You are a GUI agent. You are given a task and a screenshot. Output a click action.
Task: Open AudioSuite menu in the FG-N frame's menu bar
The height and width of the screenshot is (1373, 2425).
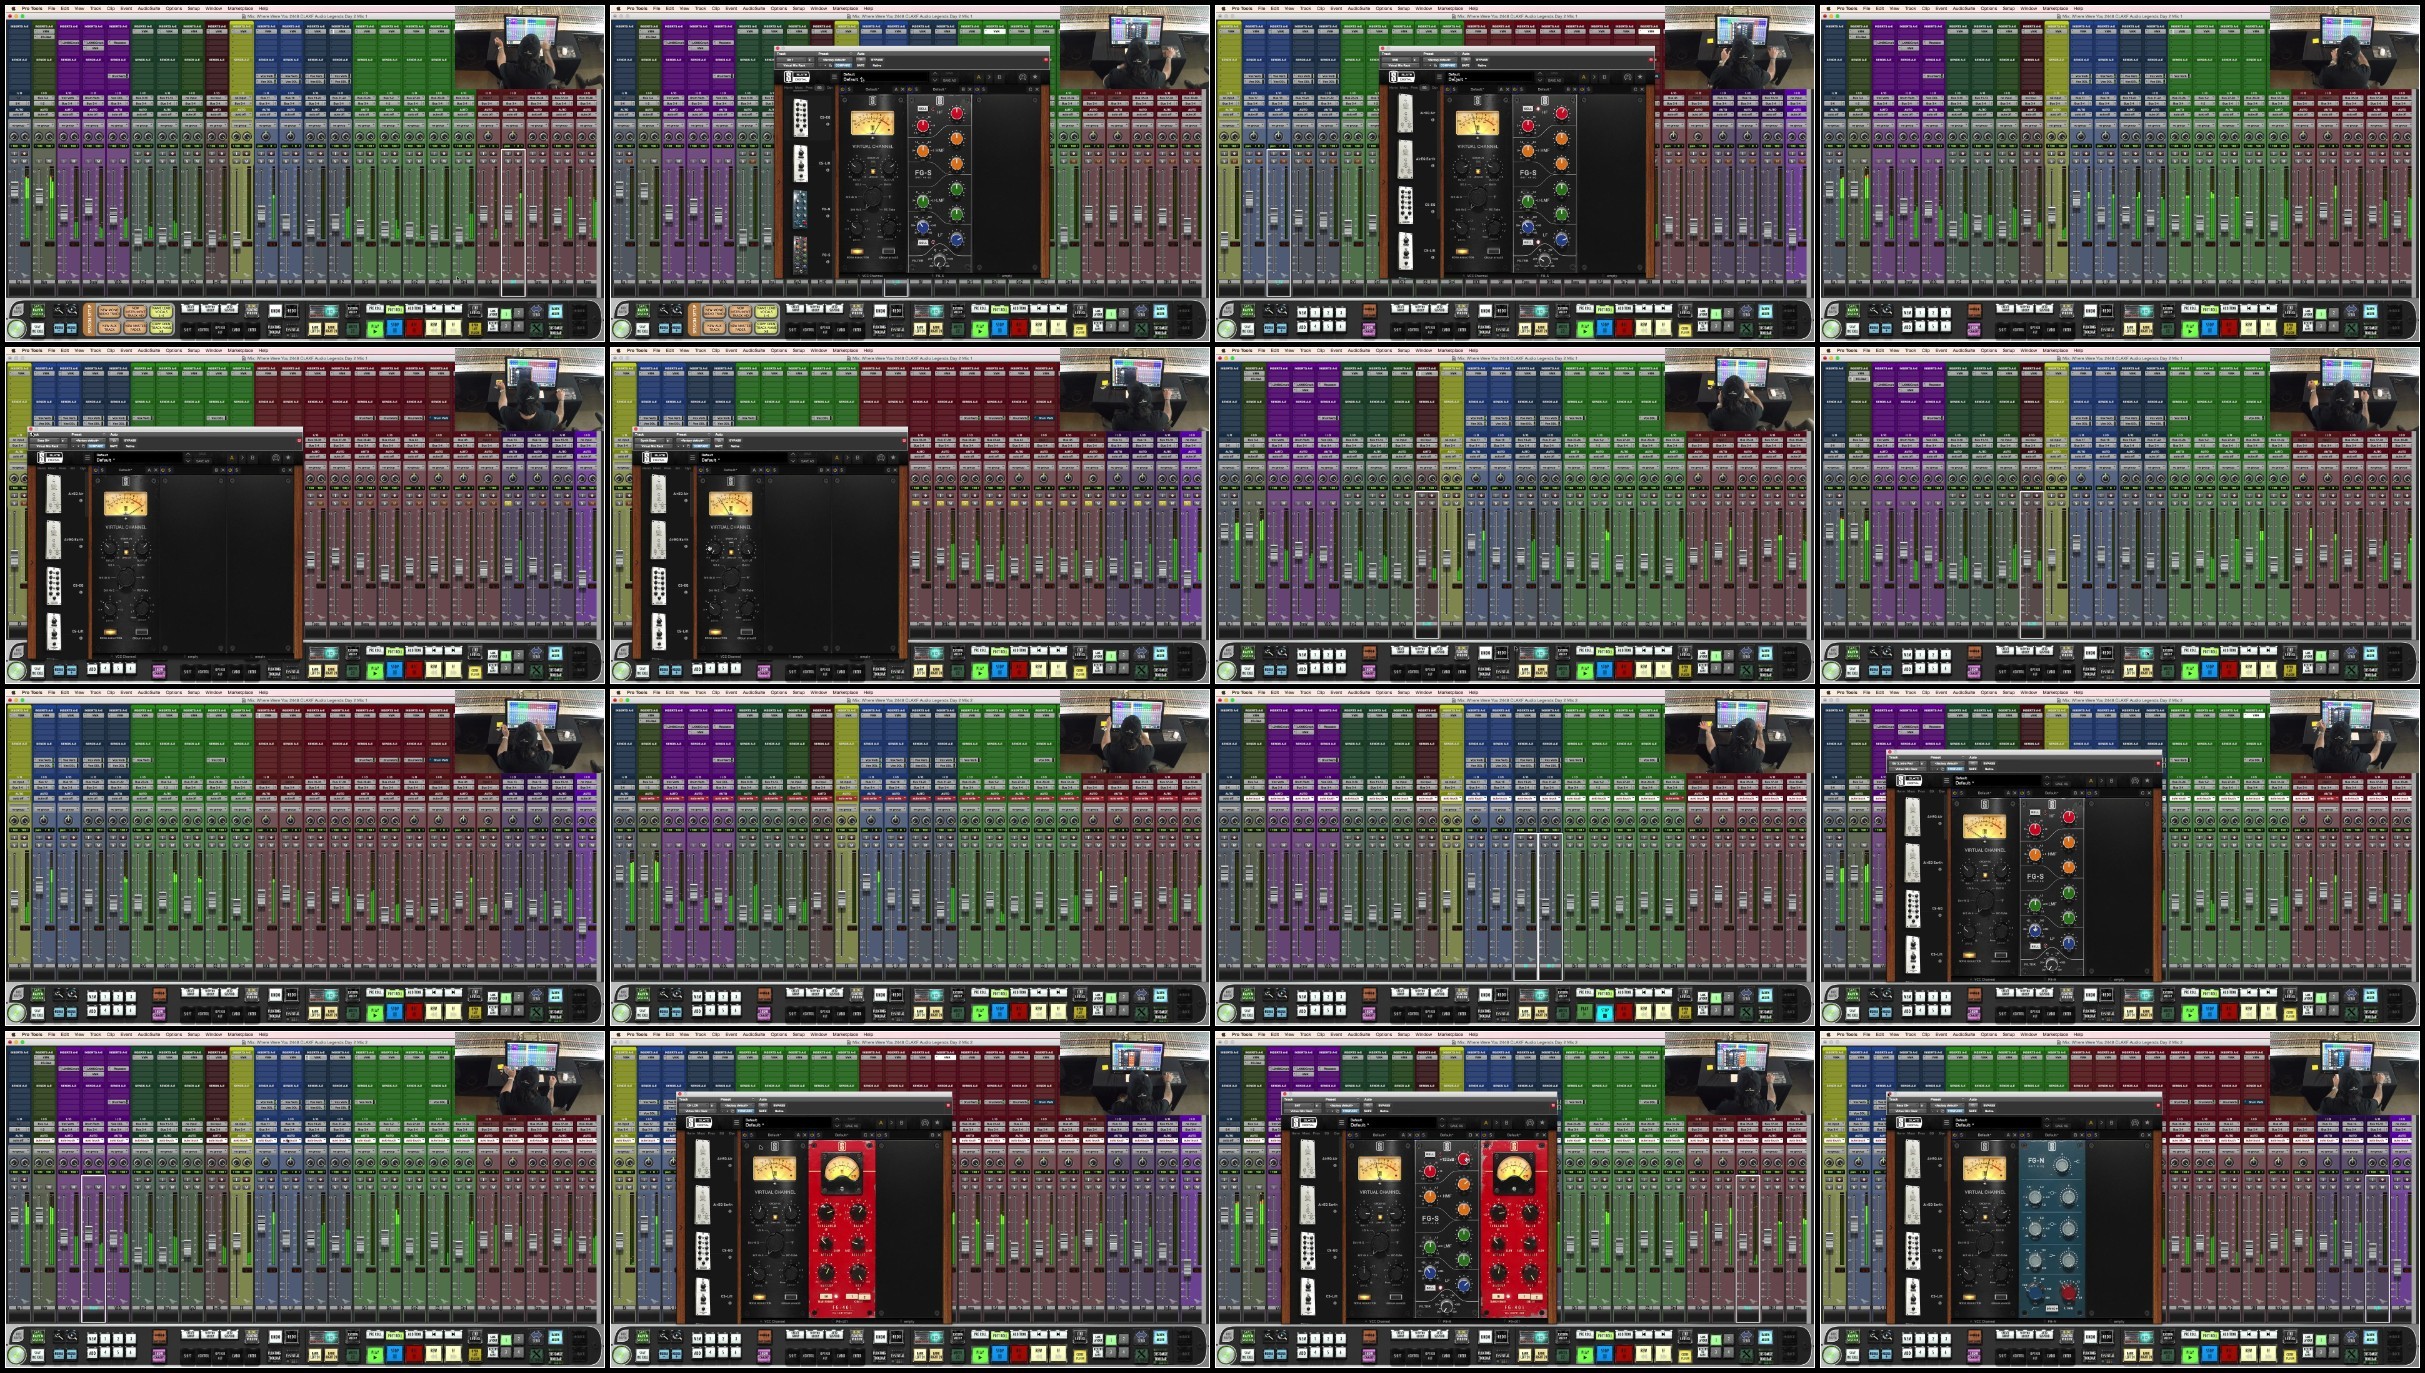(1964, 1034)
